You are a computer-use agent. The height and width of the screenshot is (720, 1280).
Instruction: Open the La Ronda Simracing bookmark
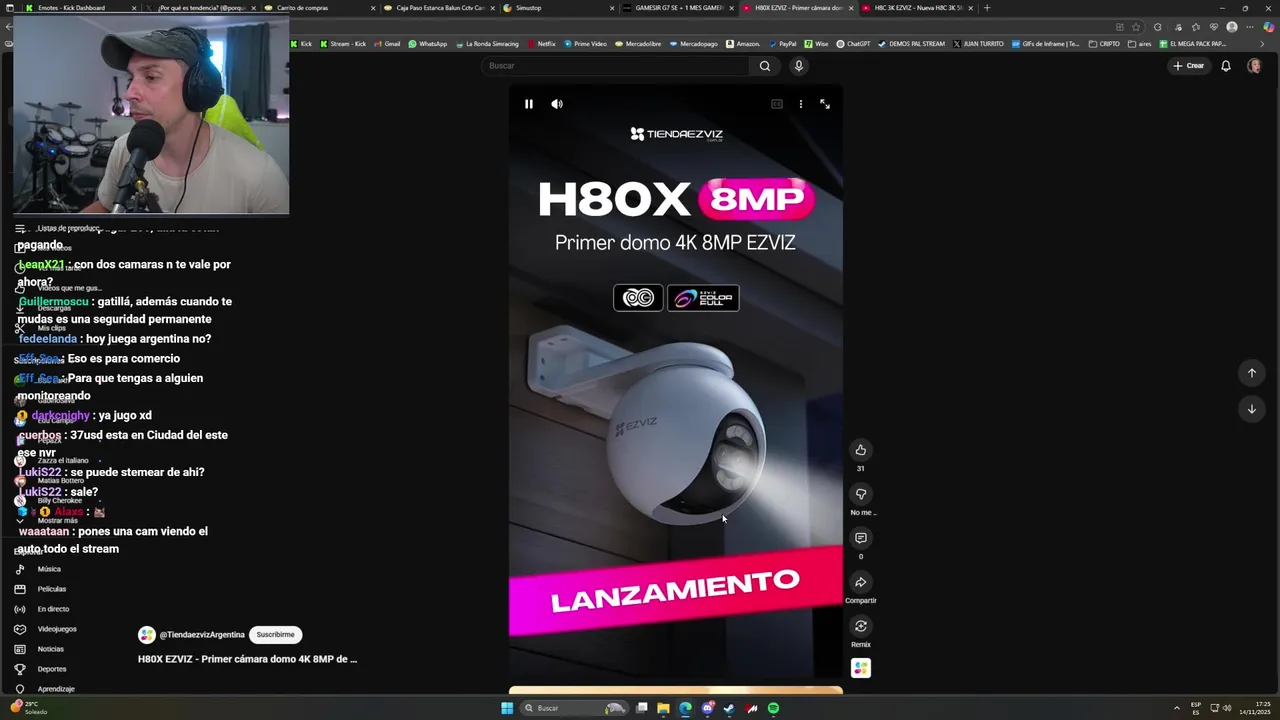point(486,44)
